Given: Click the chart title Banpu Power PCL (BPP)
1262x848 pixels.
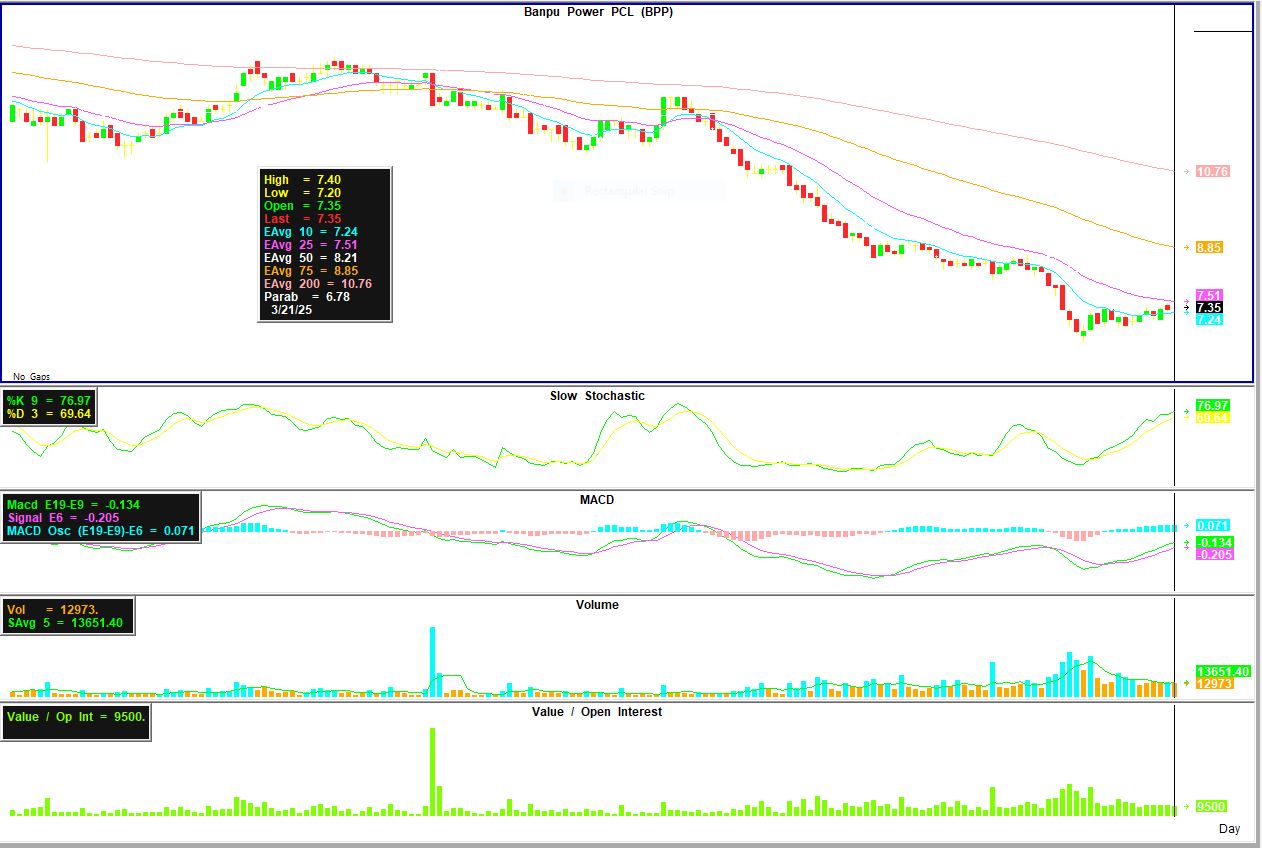Looking at the screenshot, I should 598,12.
